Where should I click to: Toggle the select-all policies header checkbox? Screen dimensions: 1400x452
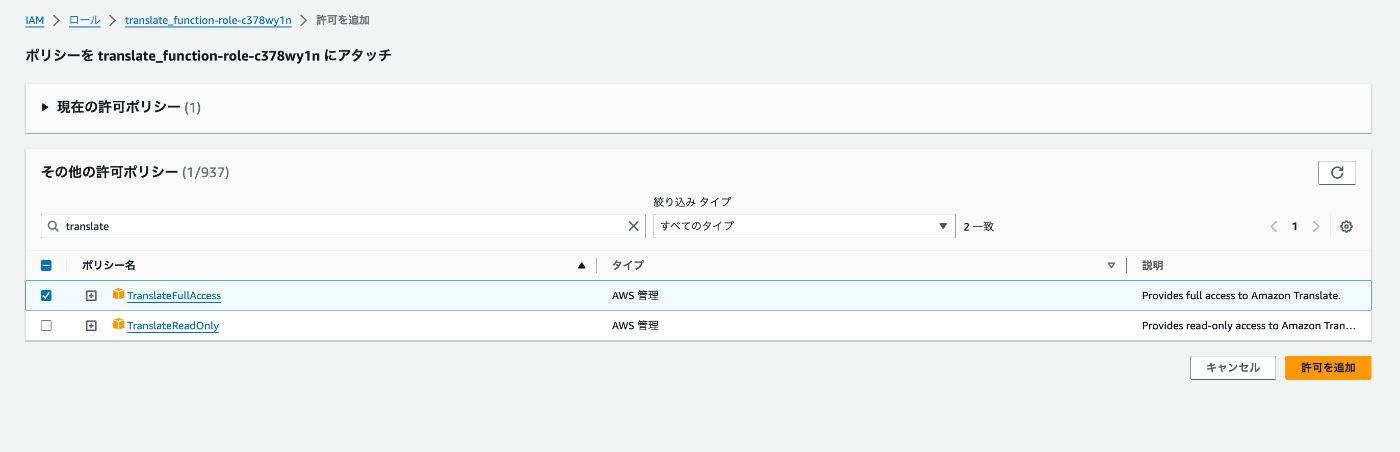tap(46, 266)
